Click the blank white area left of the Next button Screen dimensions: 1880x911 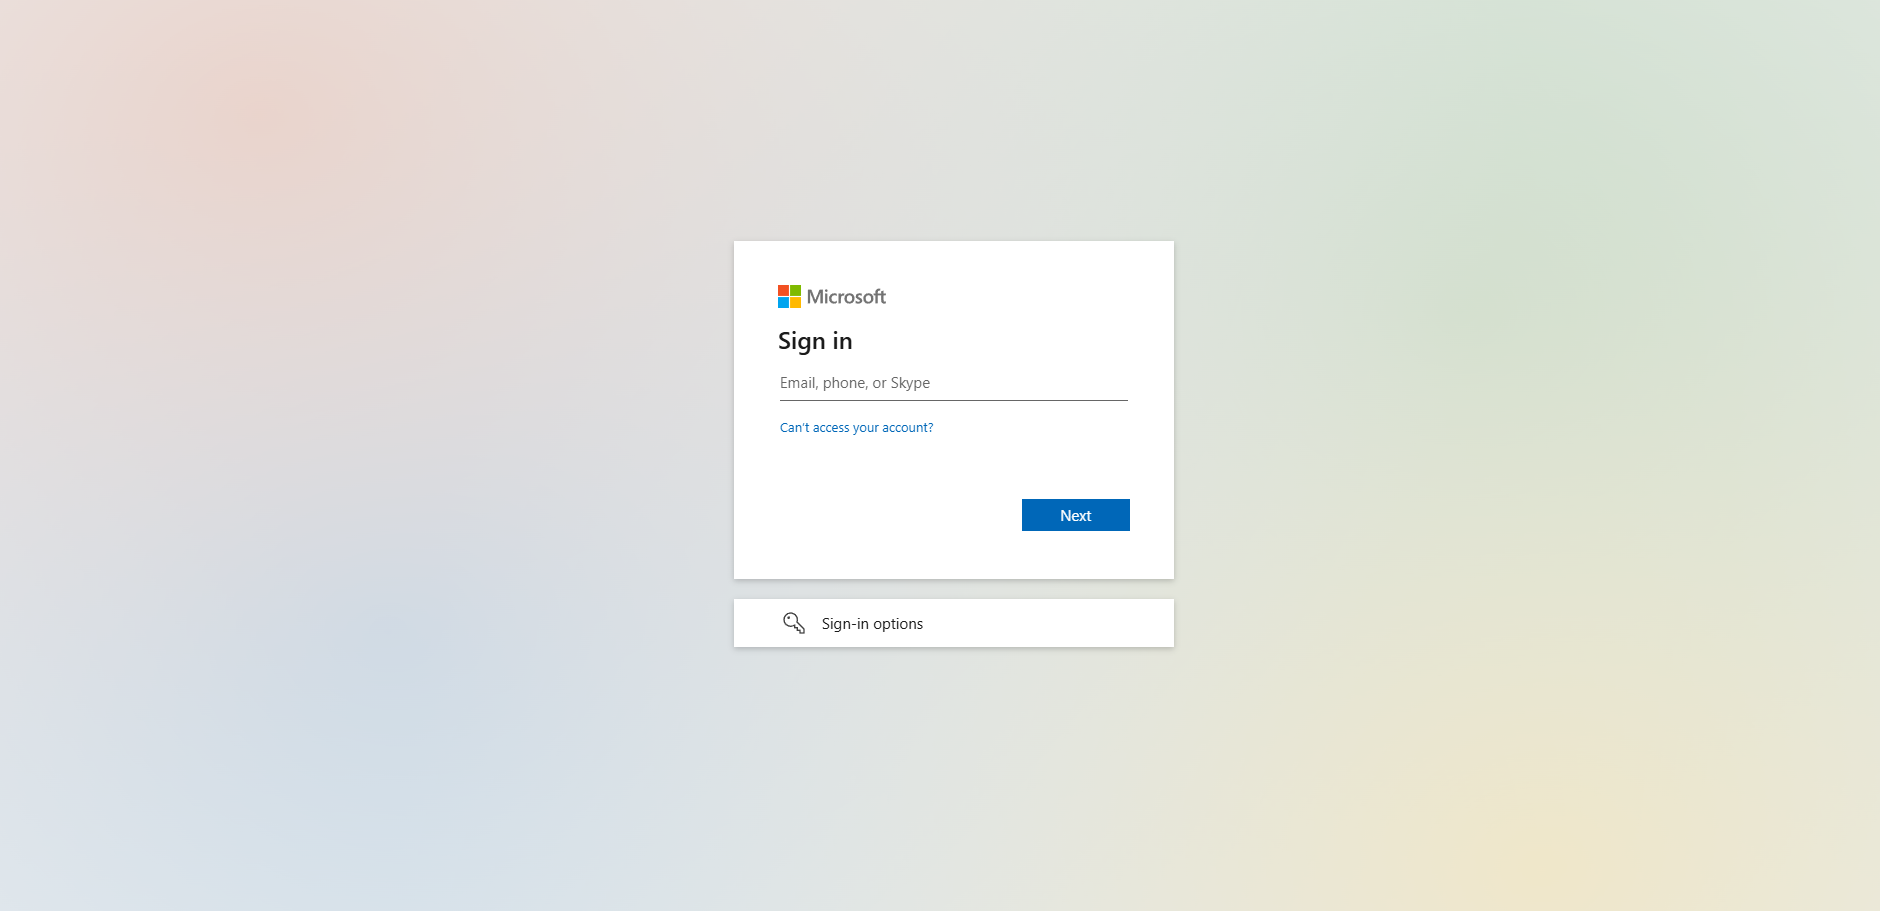(890, 515)
